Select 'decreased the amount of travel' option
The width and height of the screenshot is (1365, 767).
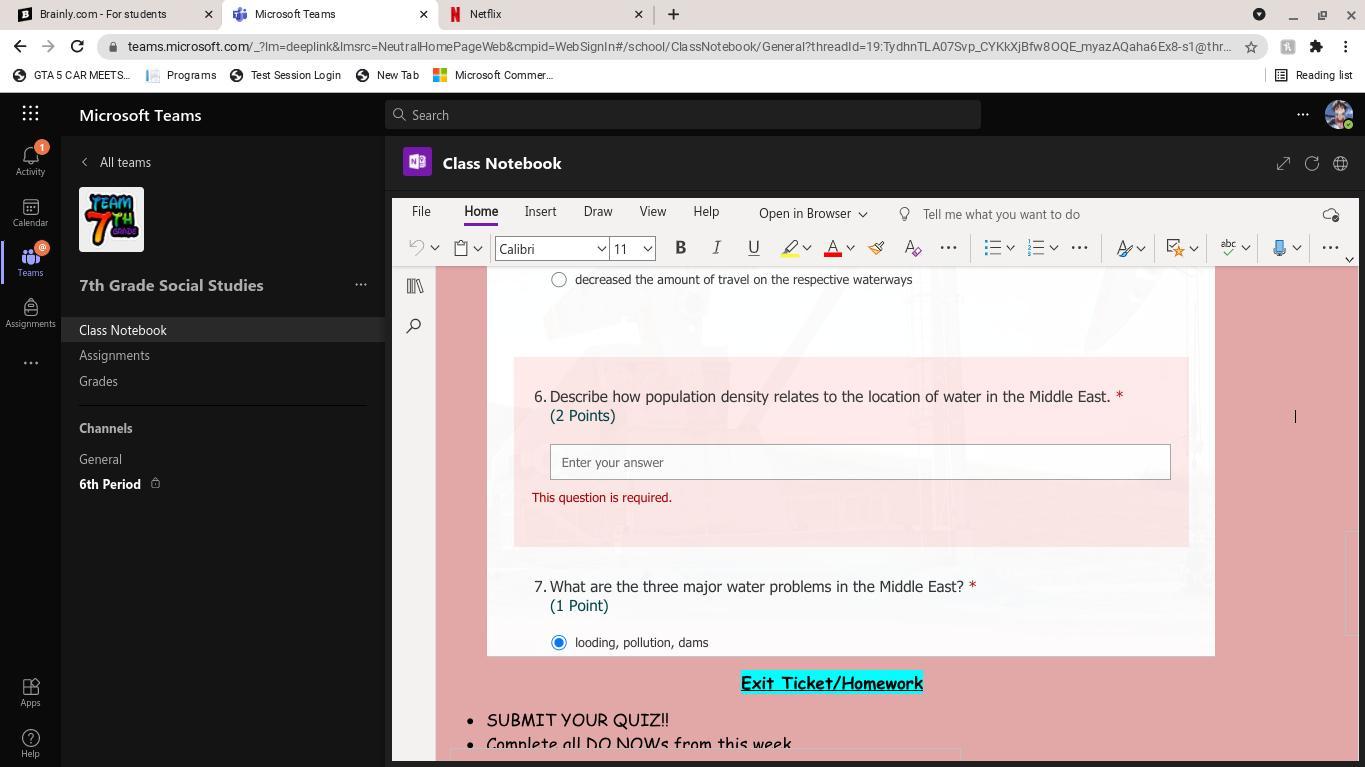(x=559, y=280)
